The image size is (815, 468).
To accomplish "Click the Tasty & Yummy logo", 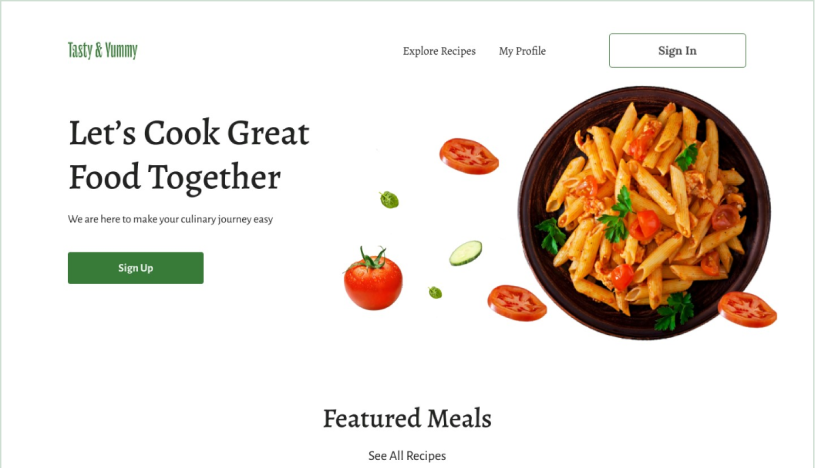I will pyautogui.click(x=102, y=50).
